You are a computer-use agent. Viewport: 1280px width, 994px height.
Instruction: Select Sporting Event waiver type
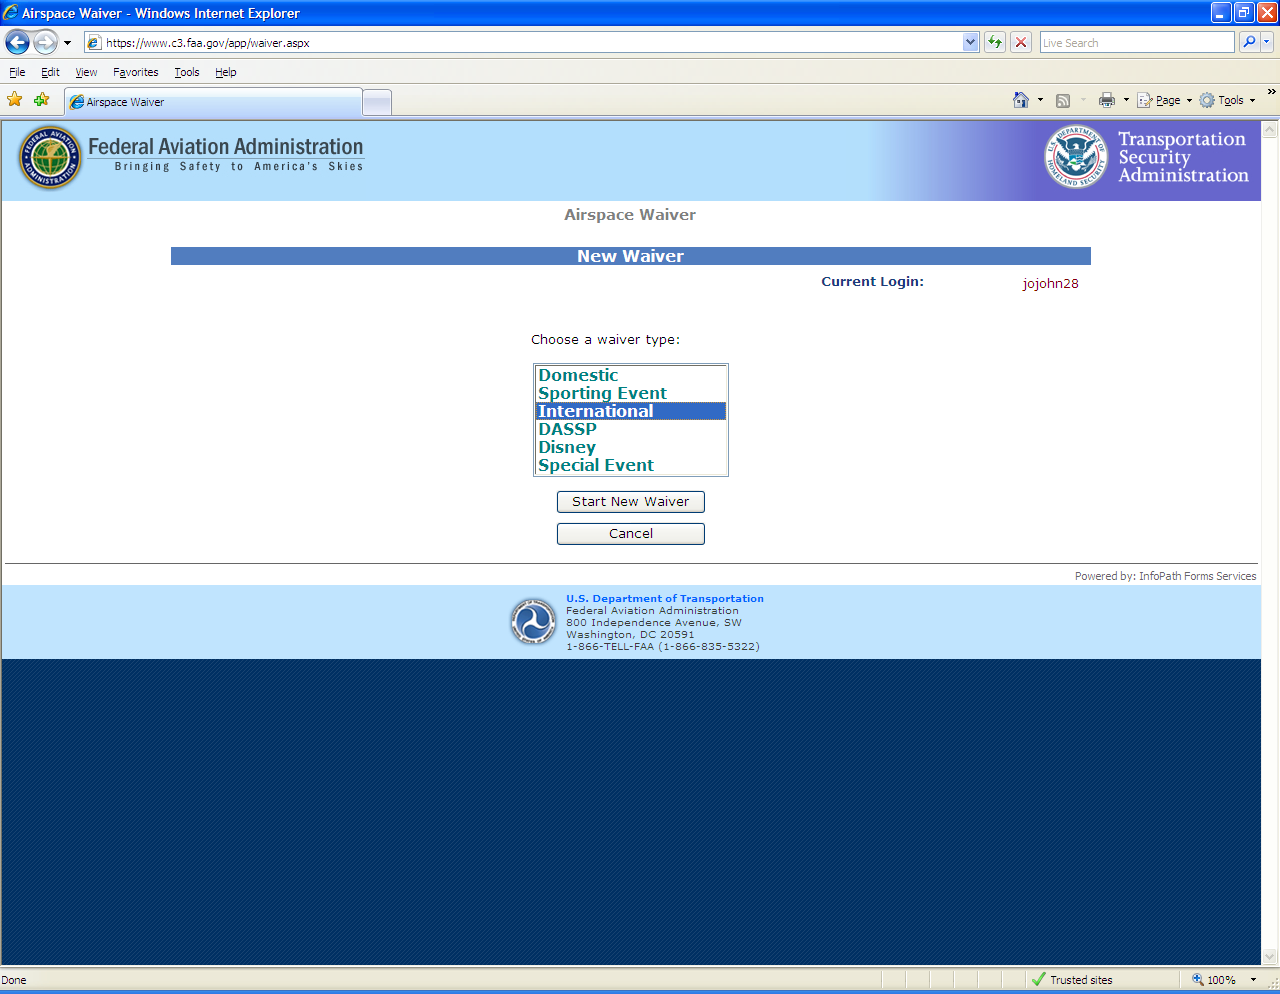630,393
